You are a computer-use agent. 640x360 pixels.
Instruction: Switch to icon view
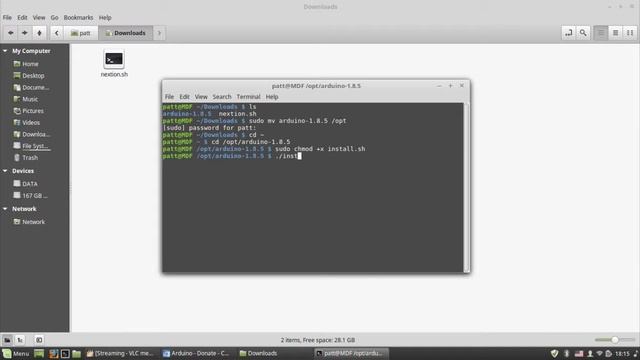coord(601,33)
